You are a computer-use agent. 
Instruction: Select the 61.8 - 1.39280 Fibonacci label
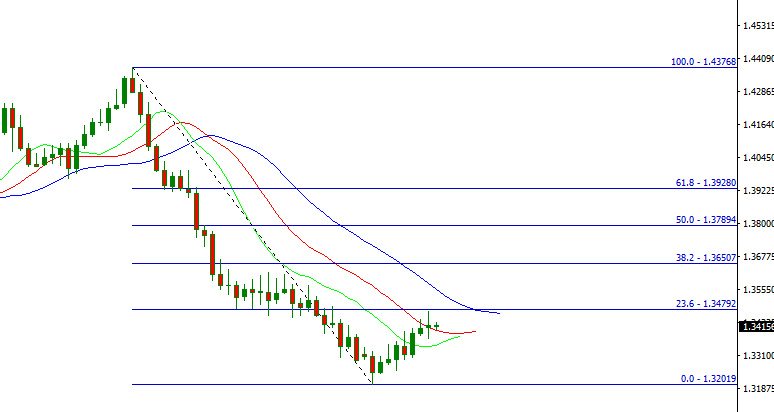[x=706, y=183]
